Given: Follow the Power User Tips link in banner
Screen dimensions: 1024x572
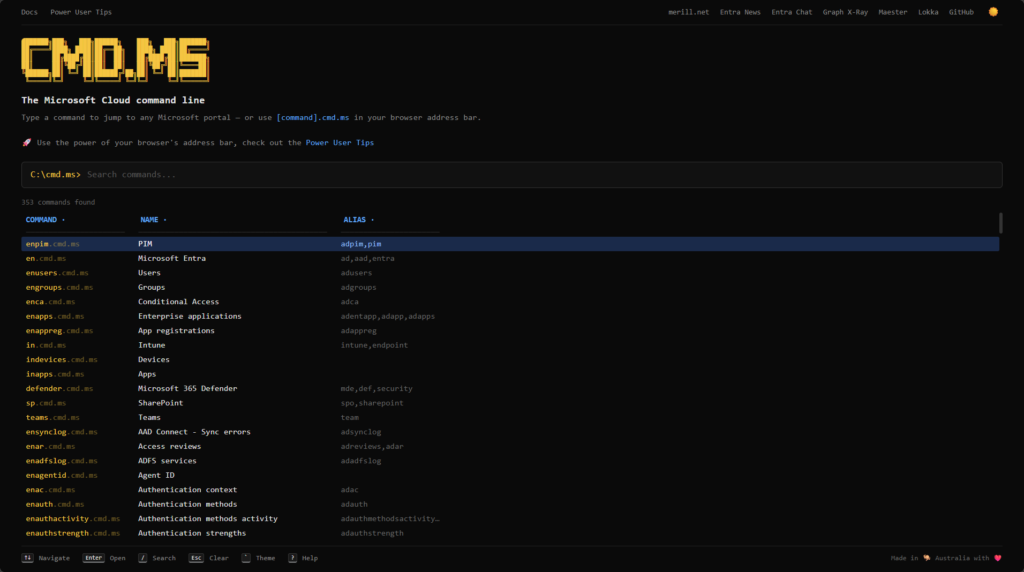Looking at the screenshot, I should click(x=340, y=142).
